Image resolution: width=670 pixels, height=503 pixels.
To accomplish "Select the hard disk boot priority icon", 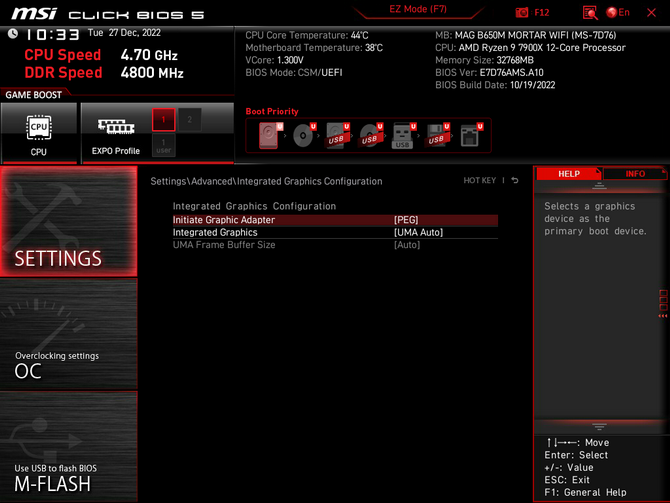I will click(x=270, y=135).
